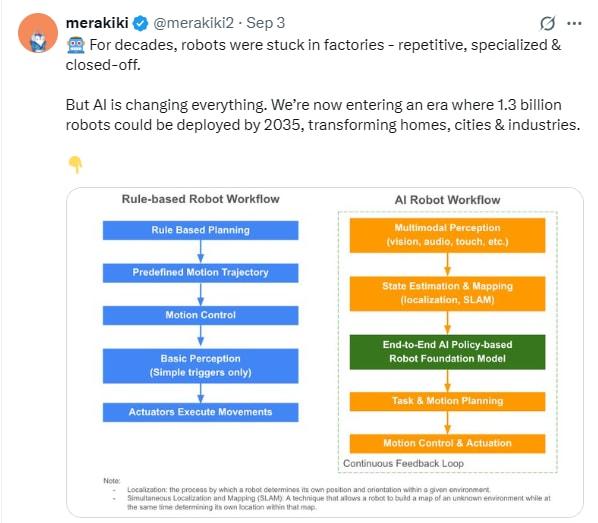Click the Predefined Motion Trajectory box
The height and width of the screenshot is (523, 598).
pyautogui.click(x=201, y=273)
